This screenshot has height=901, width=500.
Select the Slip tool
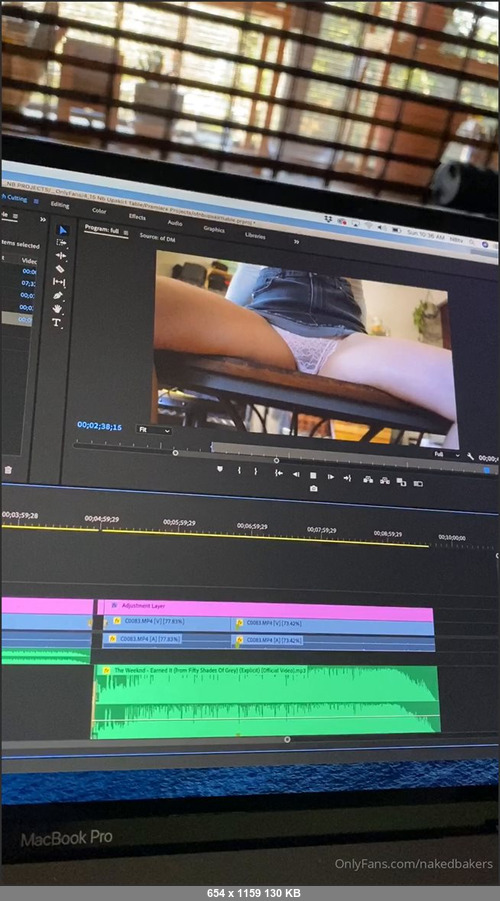tap(59, 282)
